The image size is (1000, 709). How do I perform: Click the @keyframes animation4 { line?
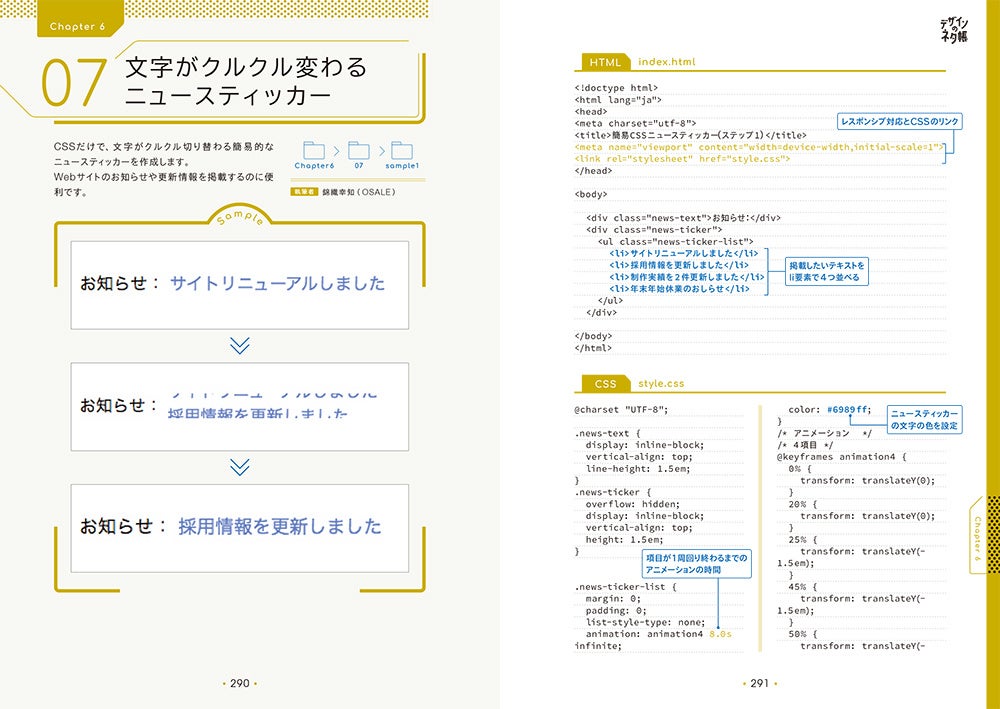(x=842, y=457)
